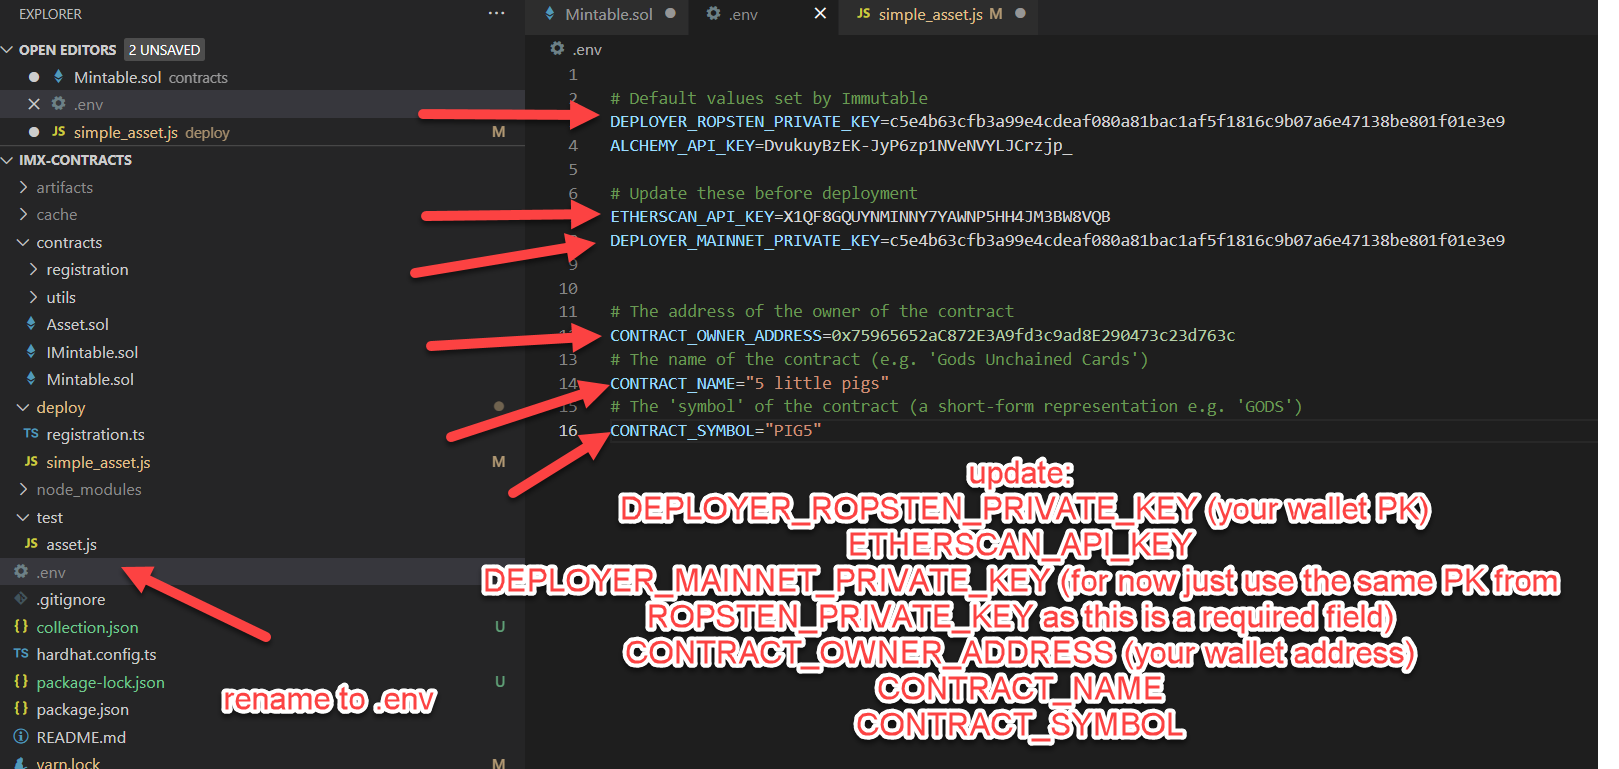Place cursor on DEPLOYER_ROPSTEN_PRIVATE_KEY line
1619x769 pixels.
point(1057,122)
